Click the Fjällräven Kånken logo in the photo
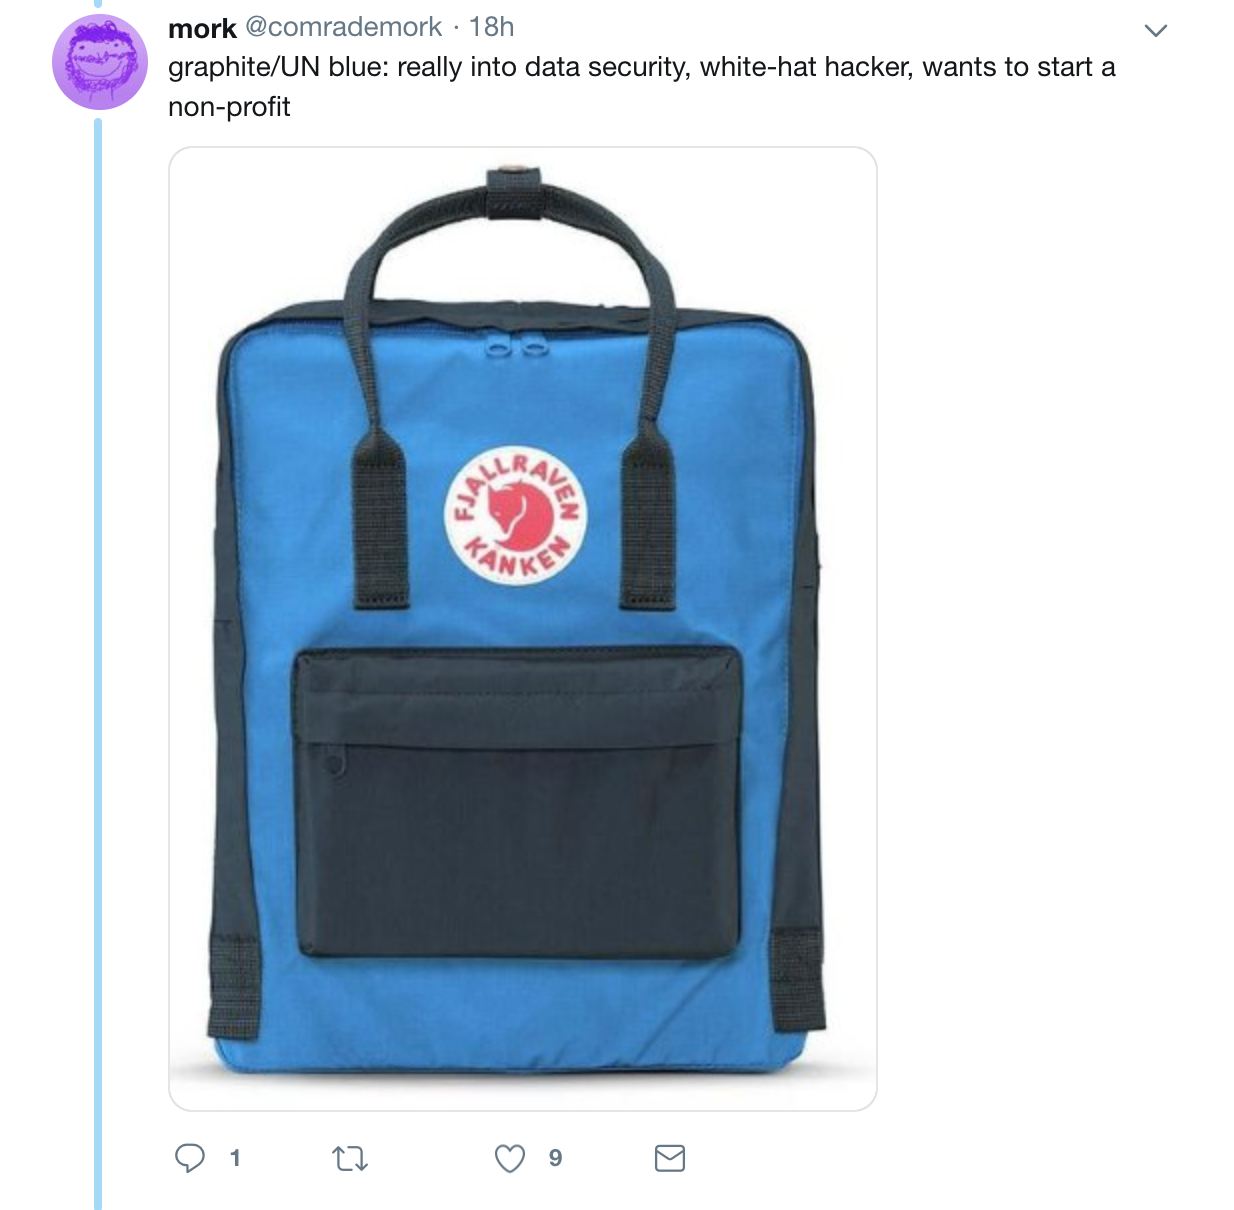The image size is (1234, 1210). point(515,515)
